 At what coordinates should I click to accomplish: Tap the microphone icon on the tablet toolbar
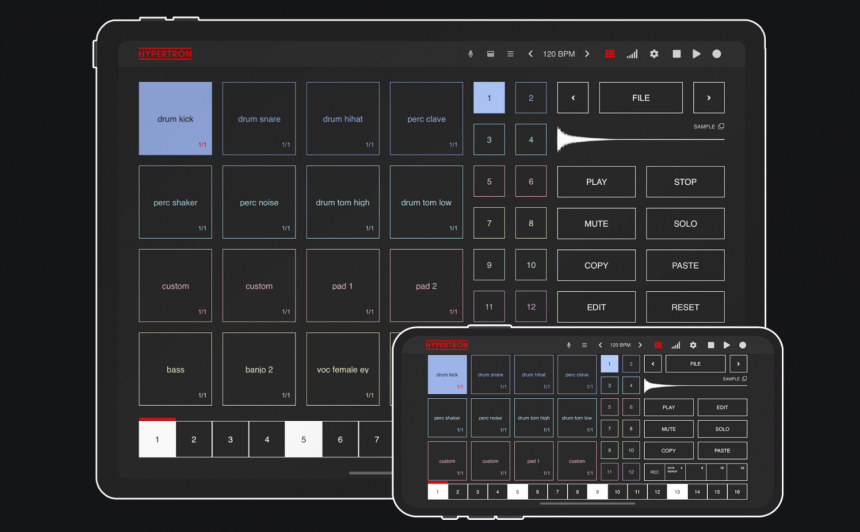tap(470, 54)
